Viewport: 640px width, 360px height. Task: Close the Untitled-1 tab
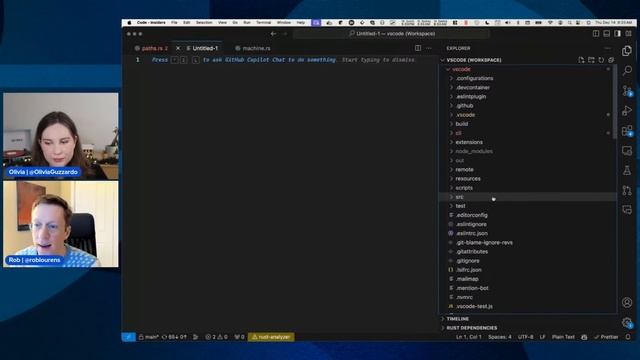[x=178, y=48]
